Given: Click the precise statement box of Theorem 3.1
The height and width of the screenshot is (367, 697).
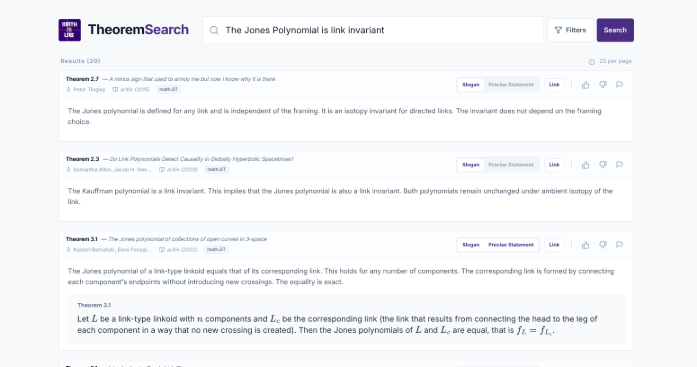Looking at the screenshot, I should 346,319.
